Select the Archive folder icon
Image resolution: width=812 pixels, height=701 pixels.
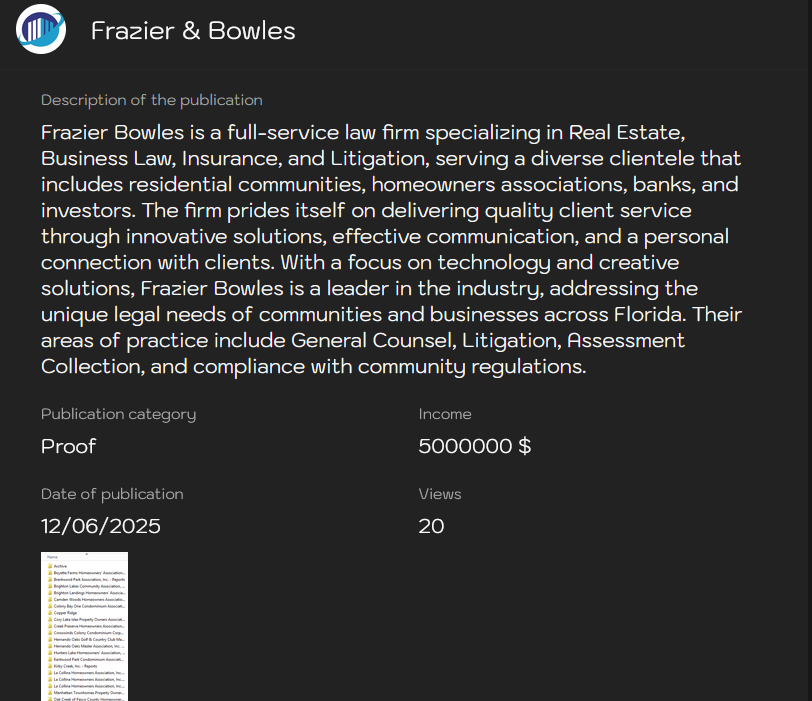tap(51, 566)
